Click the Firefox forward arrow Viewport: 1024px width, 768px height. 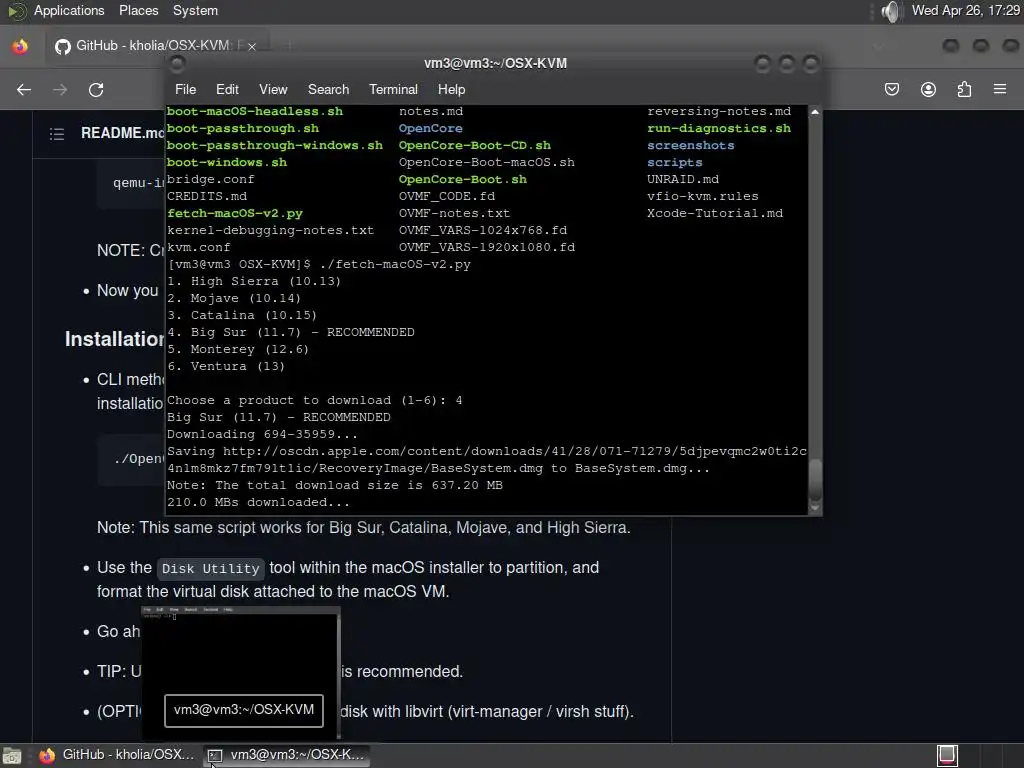60,89
